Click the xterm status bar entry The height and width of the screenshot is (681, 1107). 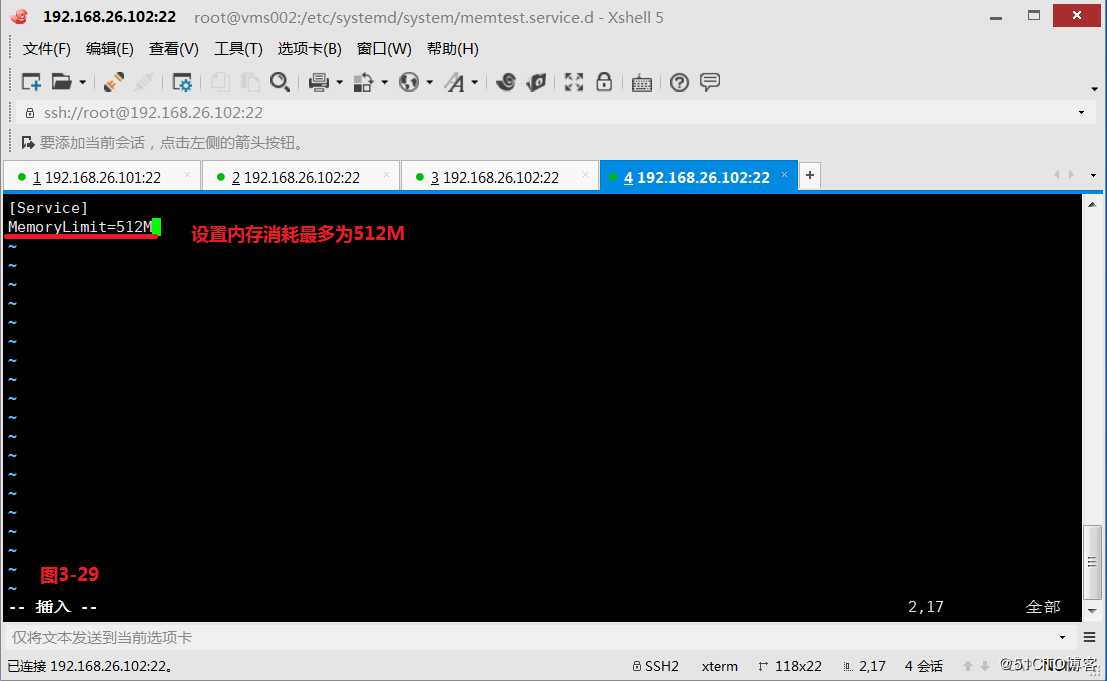[719, 666]
